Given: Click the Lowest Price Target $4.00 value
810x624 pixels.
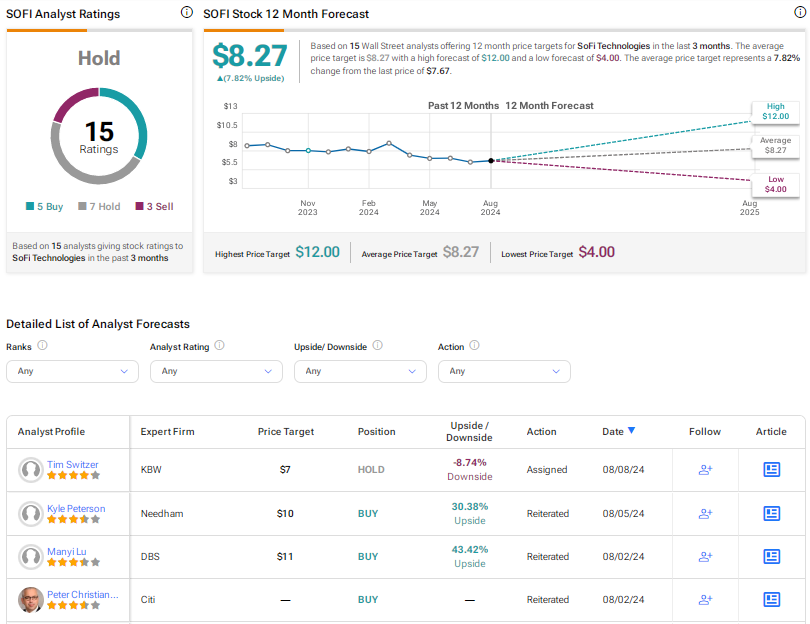Looking at the screenshot, I should [x=597, y=252].
